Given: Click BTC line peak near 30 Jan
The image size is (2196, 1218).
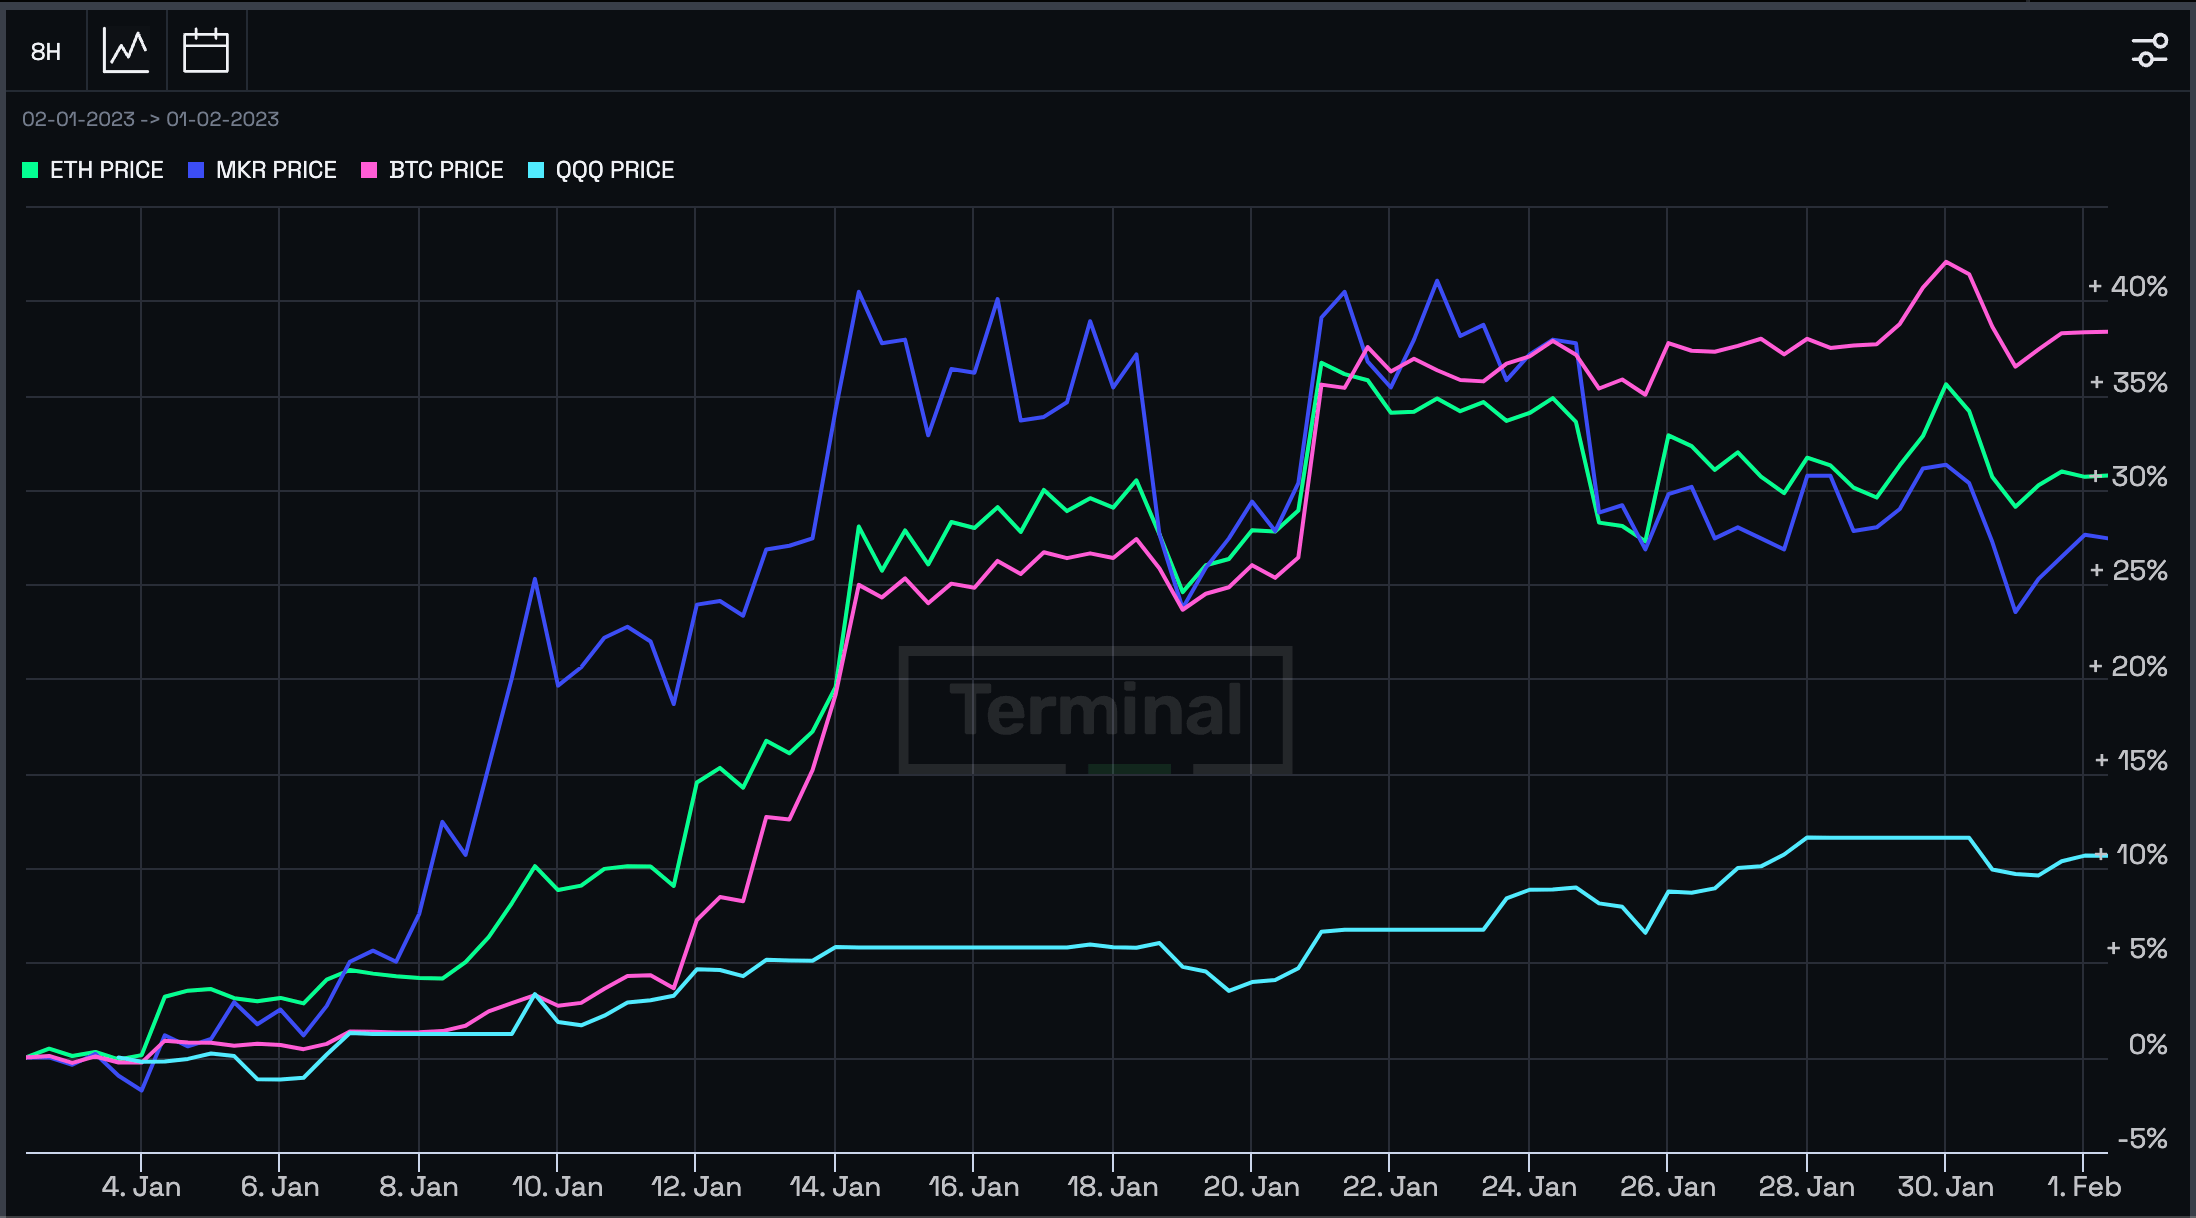Looking at the screenshot, I should coord(1946,262).
